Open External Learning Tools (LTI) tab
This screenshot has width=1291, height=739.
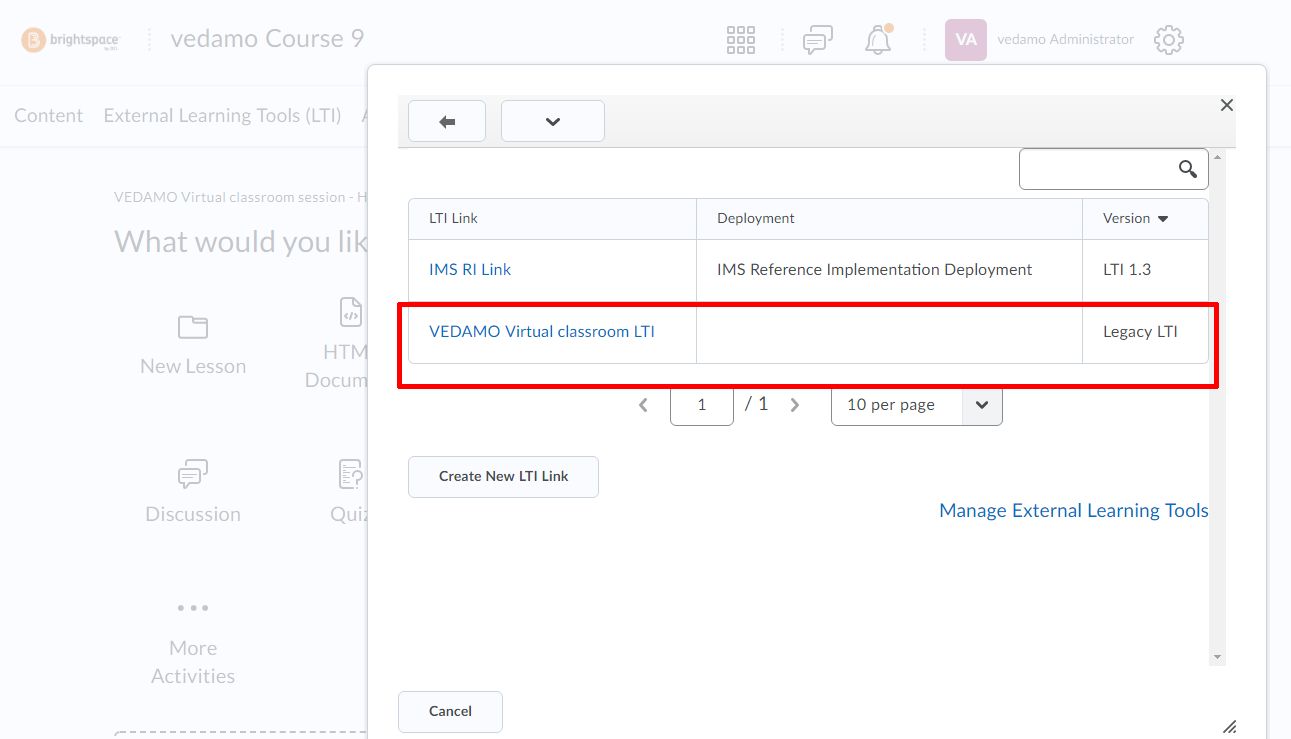tap(222, 116)
